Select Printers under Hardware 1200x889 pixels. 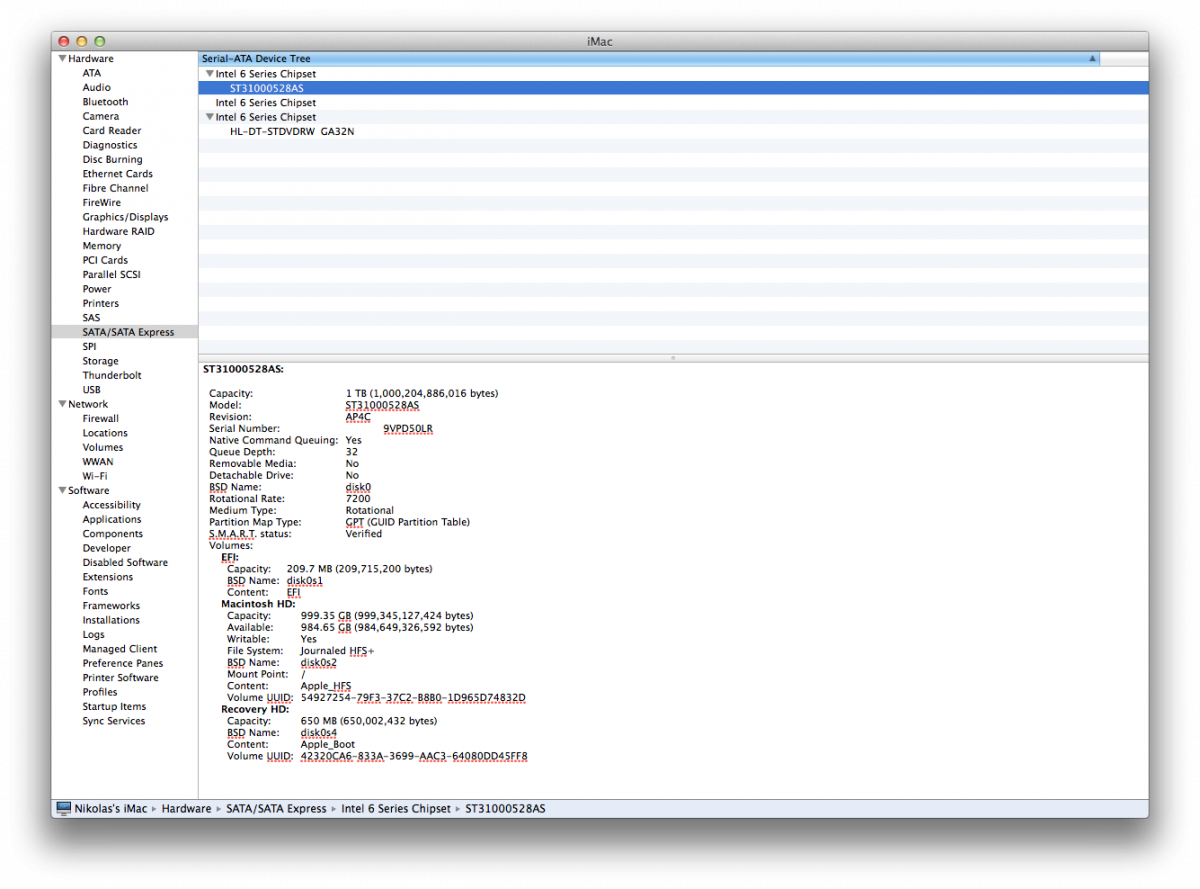pos(100,304)
